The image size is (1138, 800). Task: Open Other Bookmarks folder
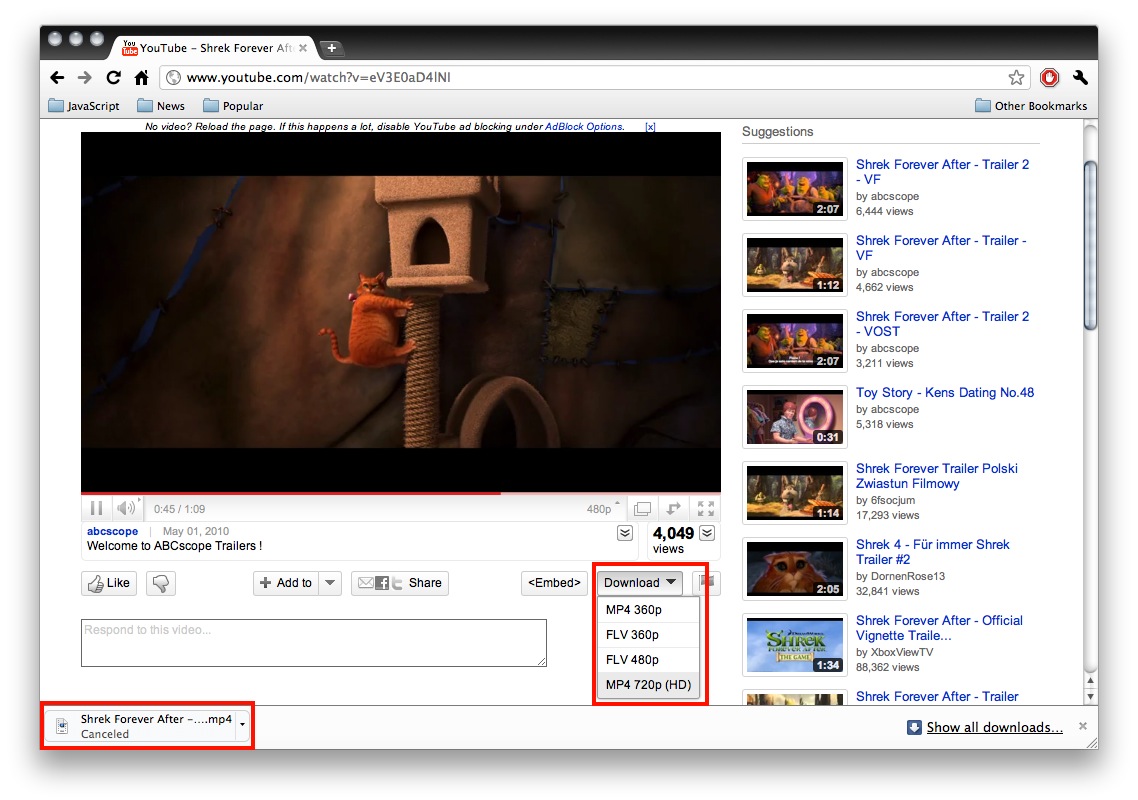1031,106
